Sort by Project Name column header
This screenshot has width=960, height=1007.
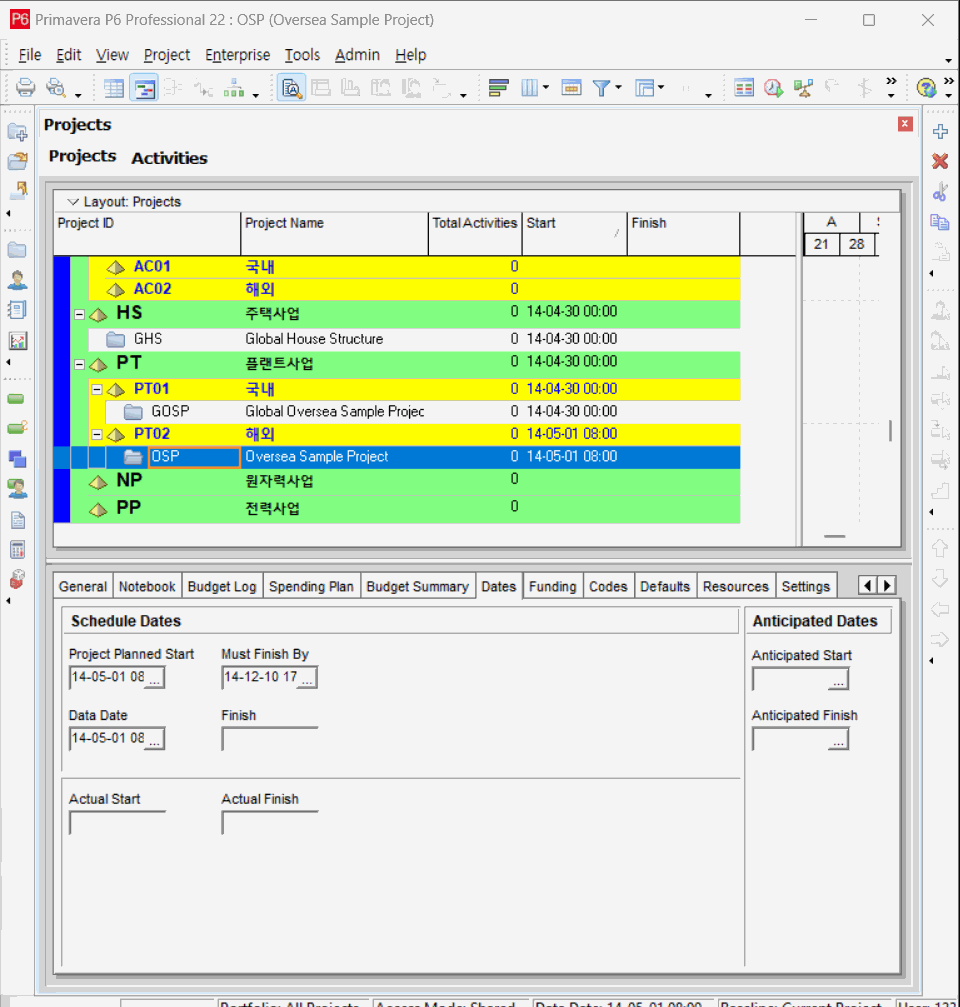coord(334,234)
